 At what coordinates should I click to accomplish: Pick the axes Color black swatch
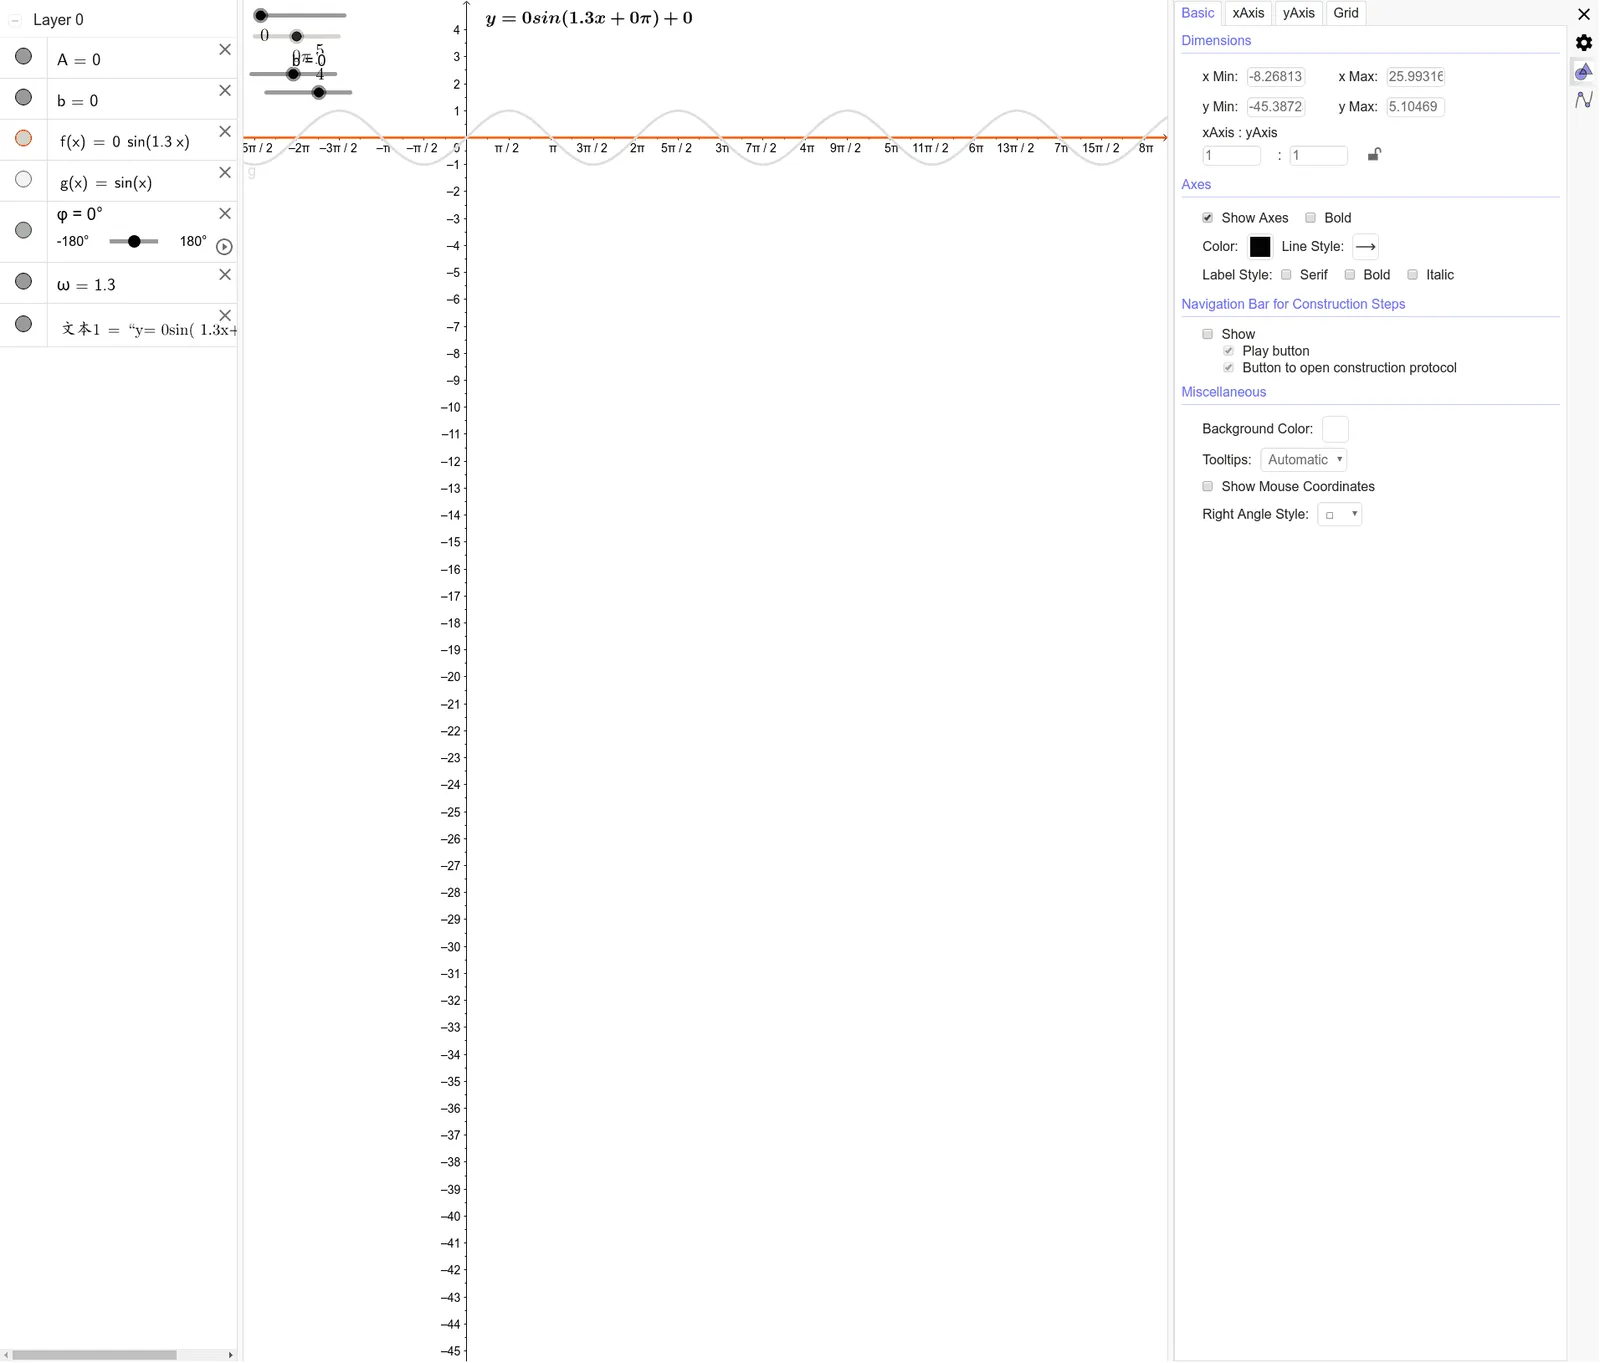(x=1260, y=246)
